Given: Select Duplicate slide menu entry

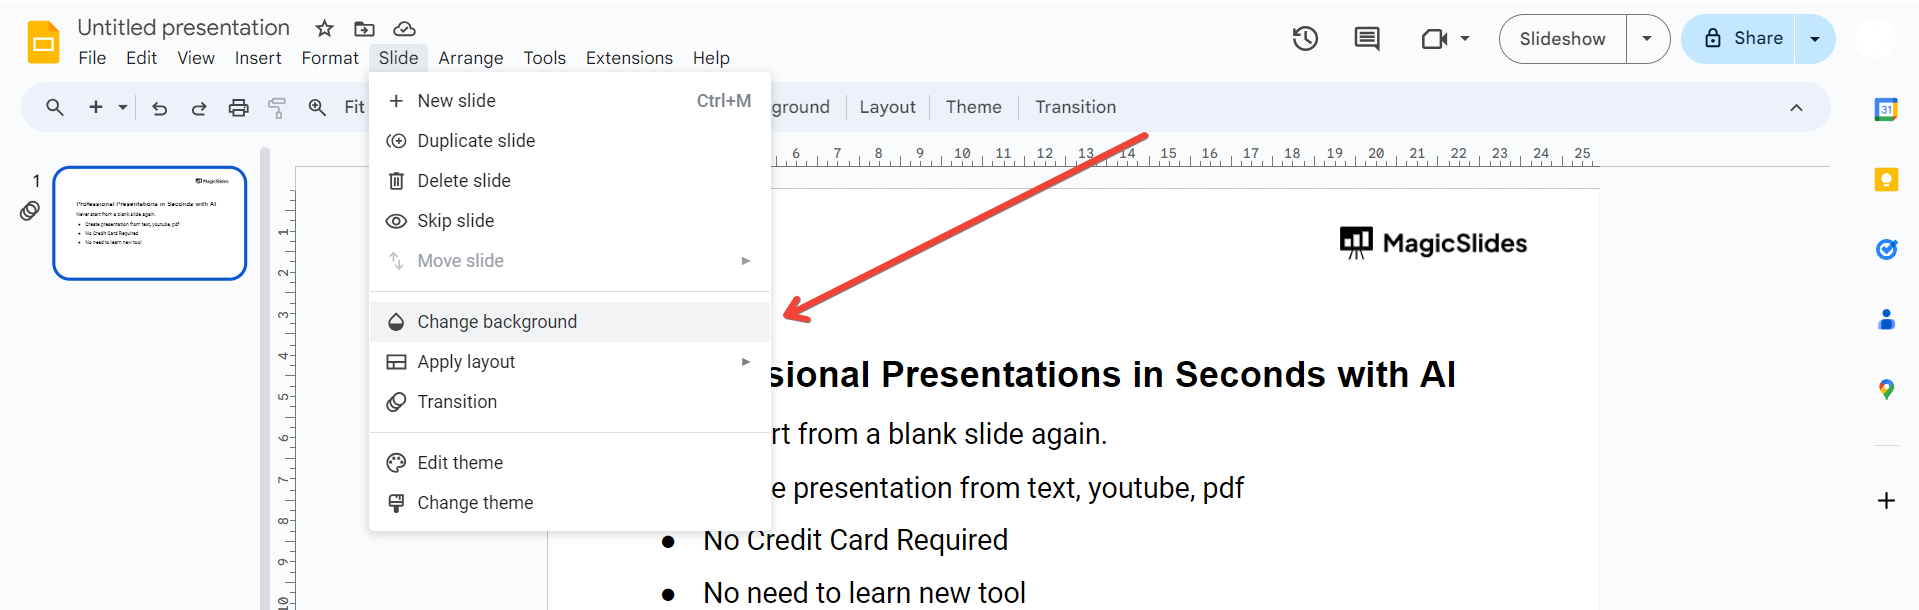Looking at the screenshot, I should point(476,141).
